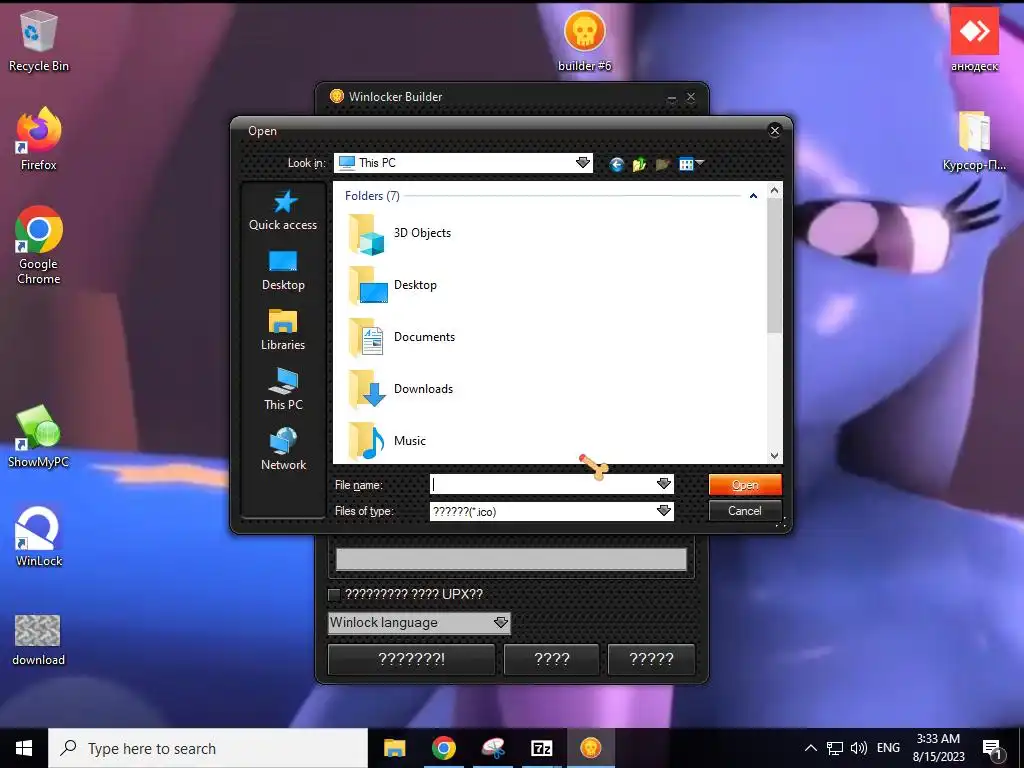Select Desktop in the left places bar
The height and width of the screenshot is (768, 1024).
click(283, 270)
